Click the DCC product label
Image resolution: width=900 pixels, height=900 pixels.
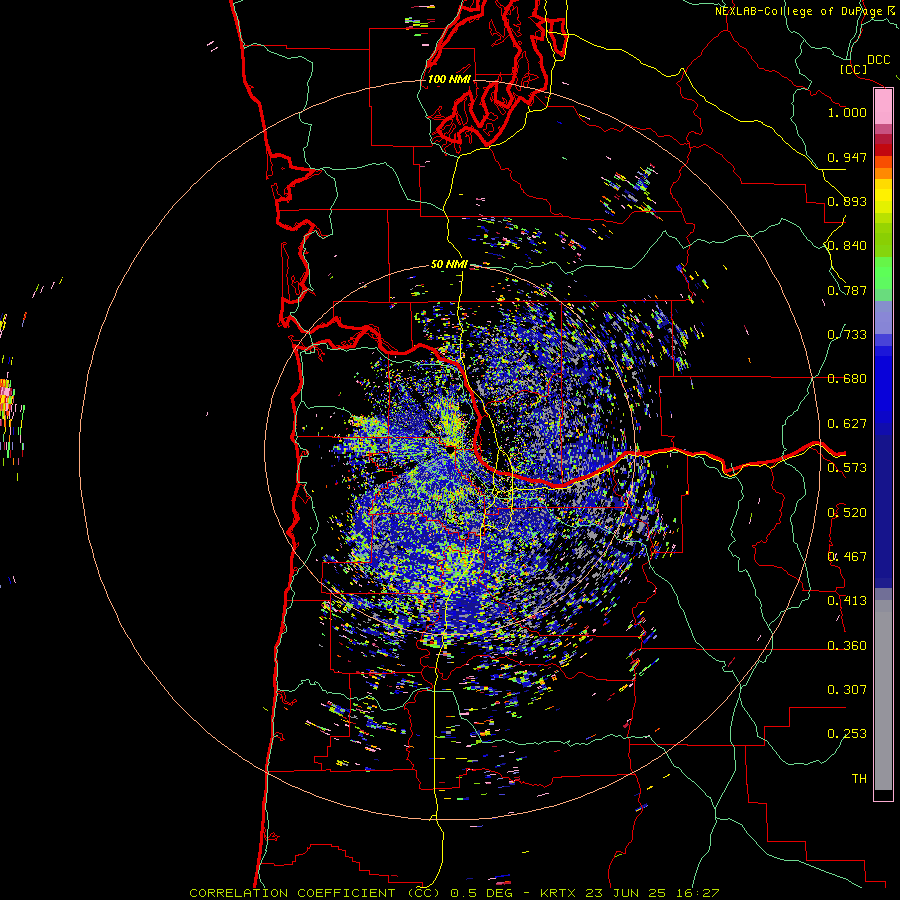(x=878, y=60)
